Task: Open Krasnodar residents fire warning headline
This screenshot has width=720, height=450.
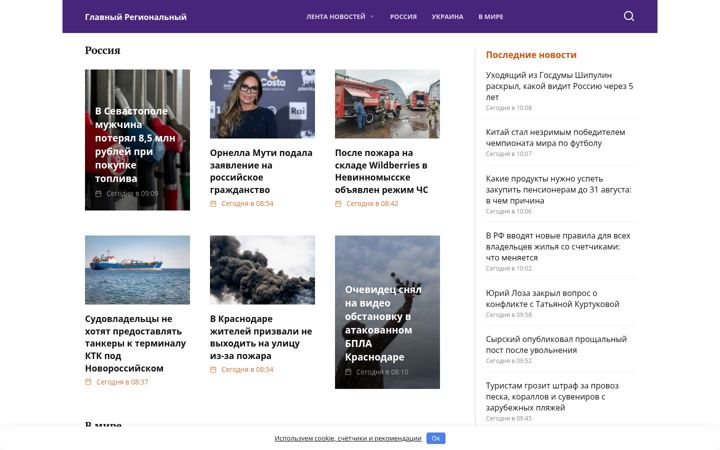Action: pyautogui.click(x=261, y=337)
